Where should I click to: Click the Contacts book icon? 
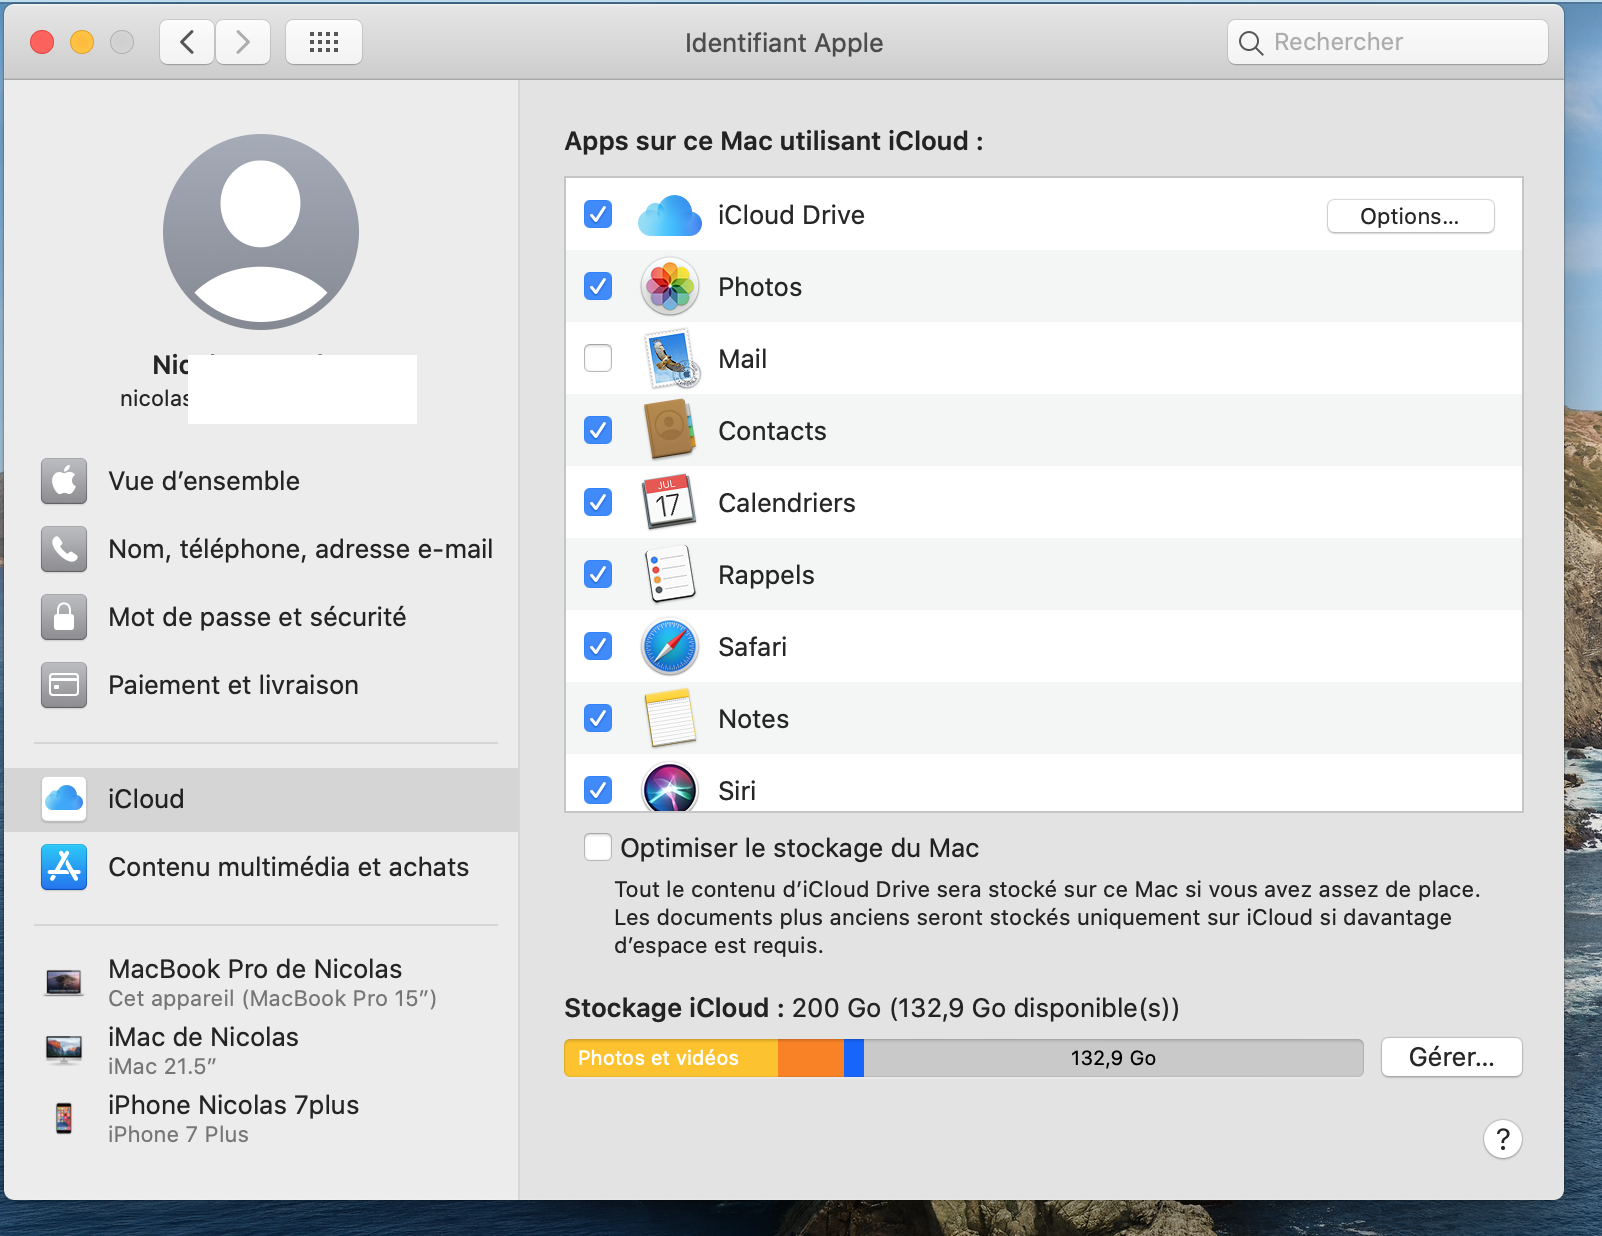pos(669,431)
